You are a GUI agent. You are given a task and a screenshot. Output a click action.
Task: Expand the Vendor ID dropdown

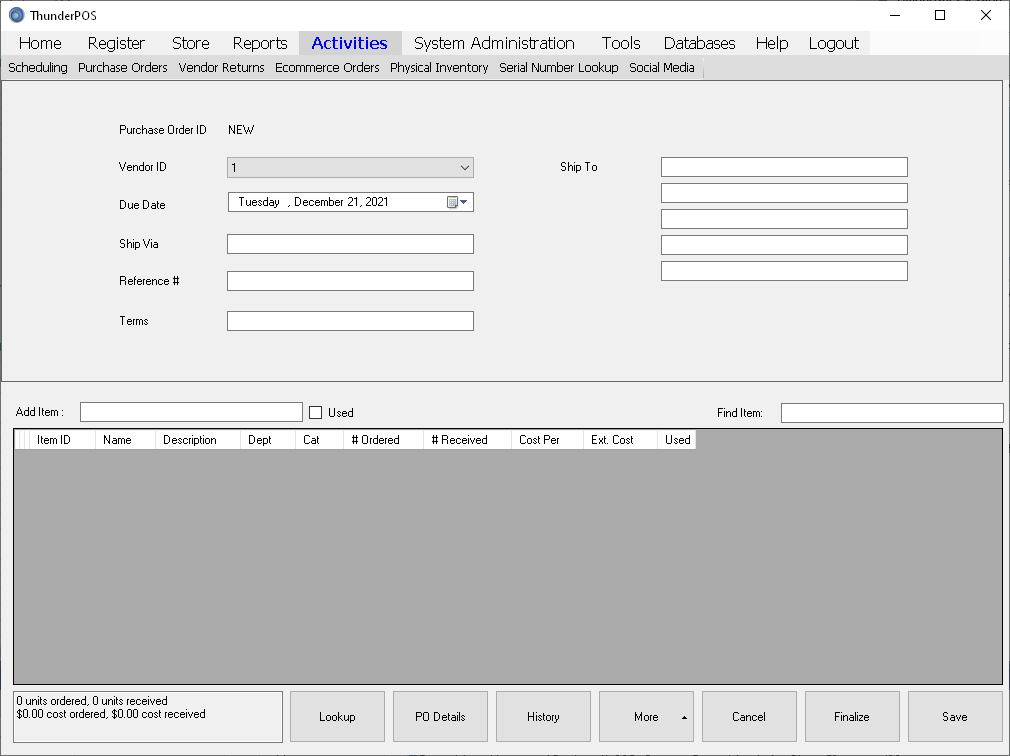tap(464, 168)
